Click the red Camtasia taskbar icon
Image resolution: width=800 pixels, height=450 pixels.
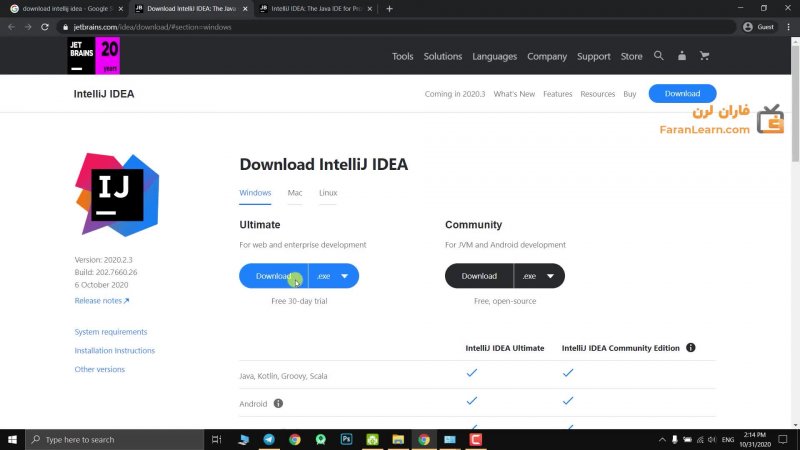click(x=476, y=439)
